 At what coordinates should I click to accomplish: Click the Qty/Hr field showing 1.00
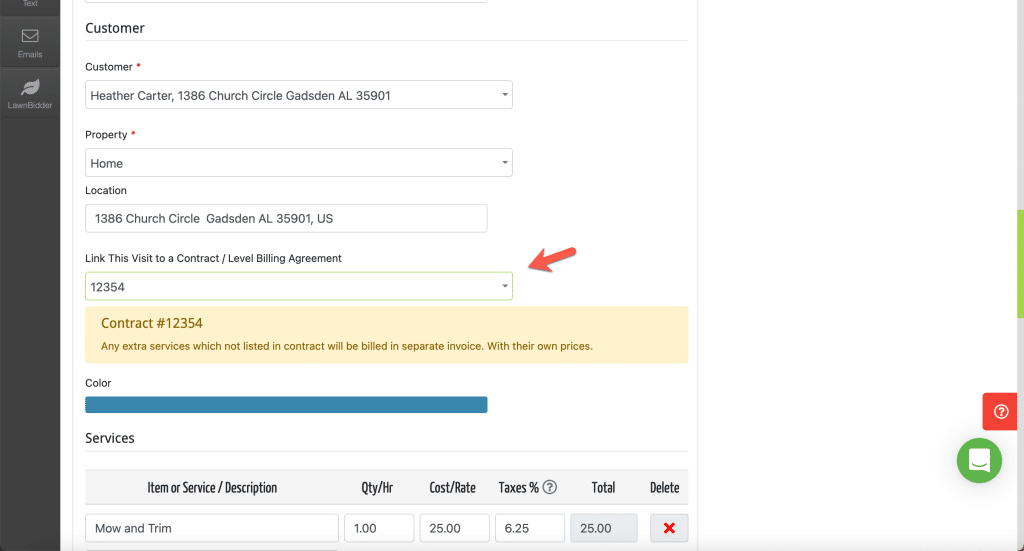click(379, 528)
